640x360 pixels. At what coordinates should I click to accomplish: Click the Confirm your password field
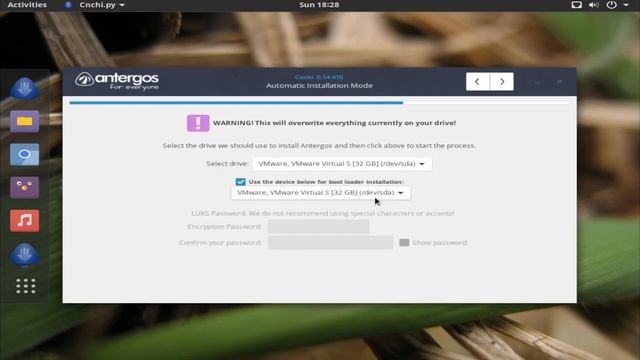coord(331,242)
